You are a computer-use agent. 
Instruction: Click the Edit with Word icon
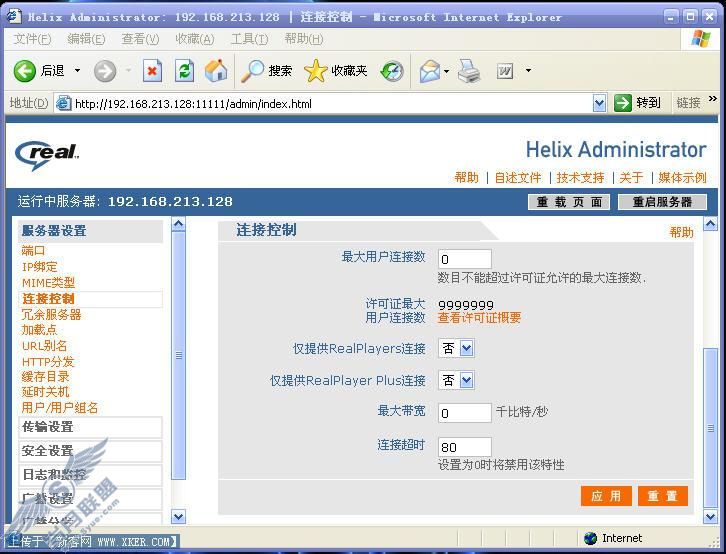[505, 71]
